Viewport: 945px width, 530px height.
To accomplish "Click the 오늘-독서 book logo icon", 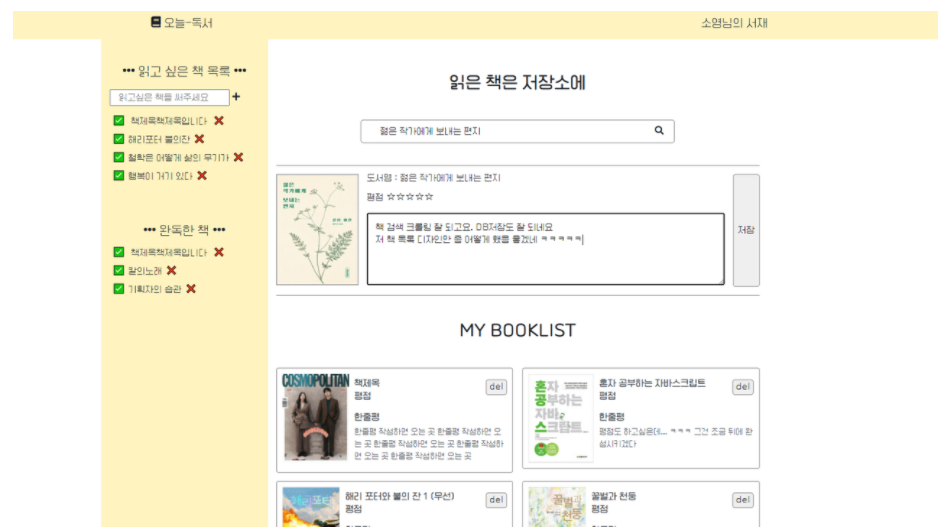I will pyautogui.click(x=155, y=22).
